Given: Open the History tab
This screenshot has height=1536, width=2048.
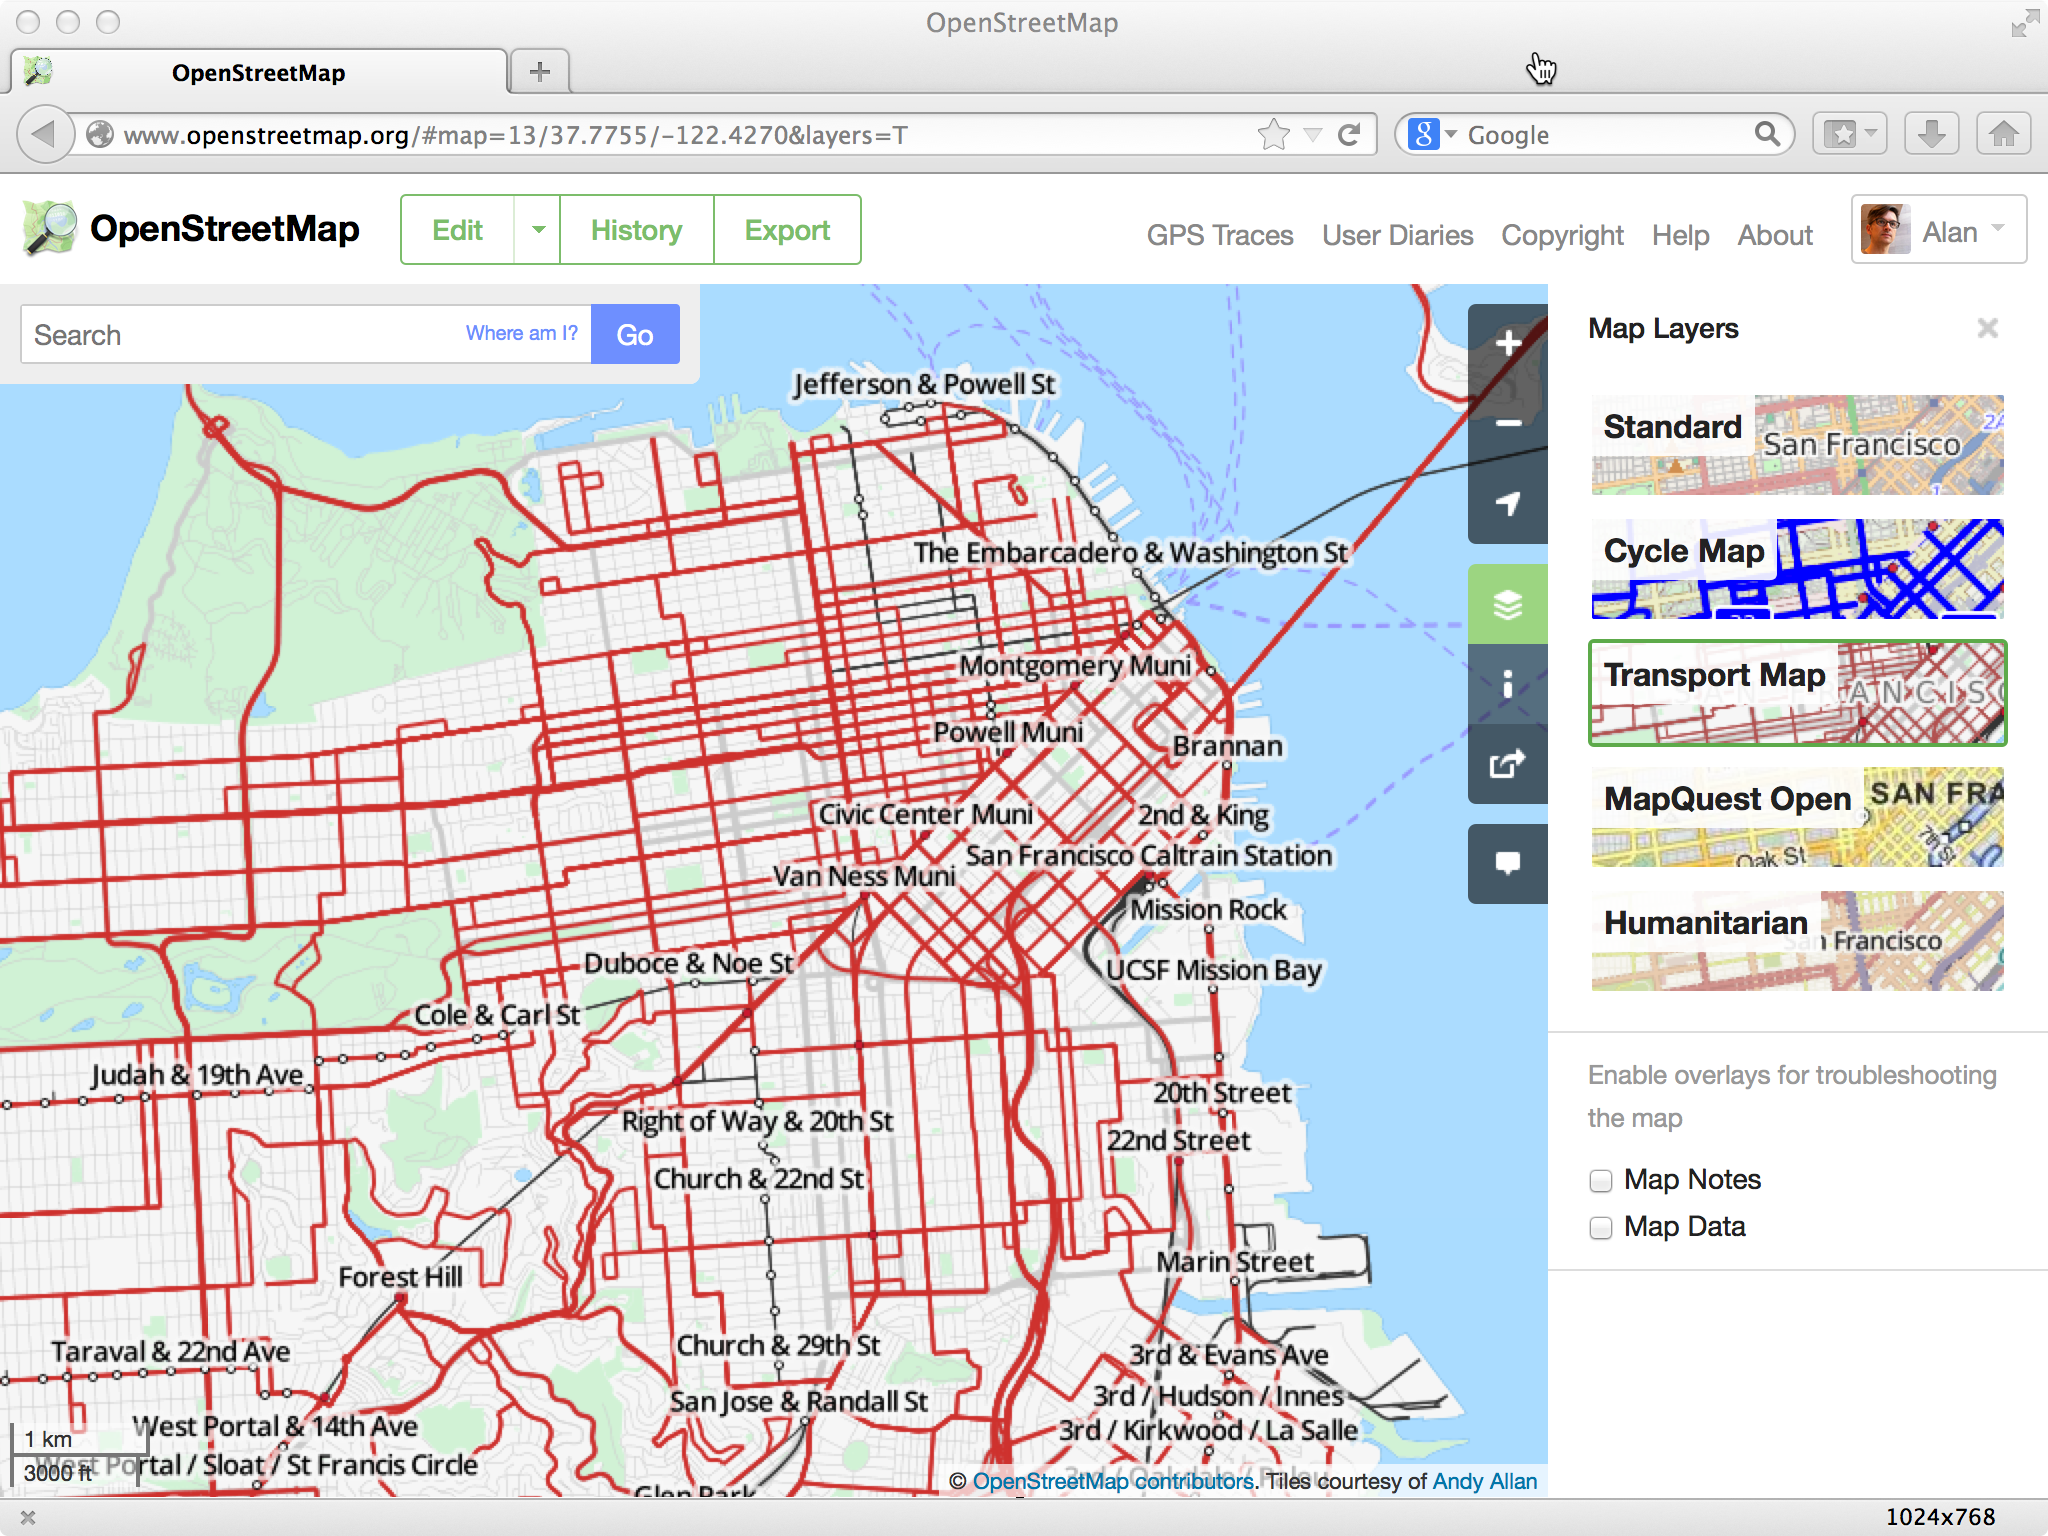Looking at the screenshot, I should [x=636, y=230].
